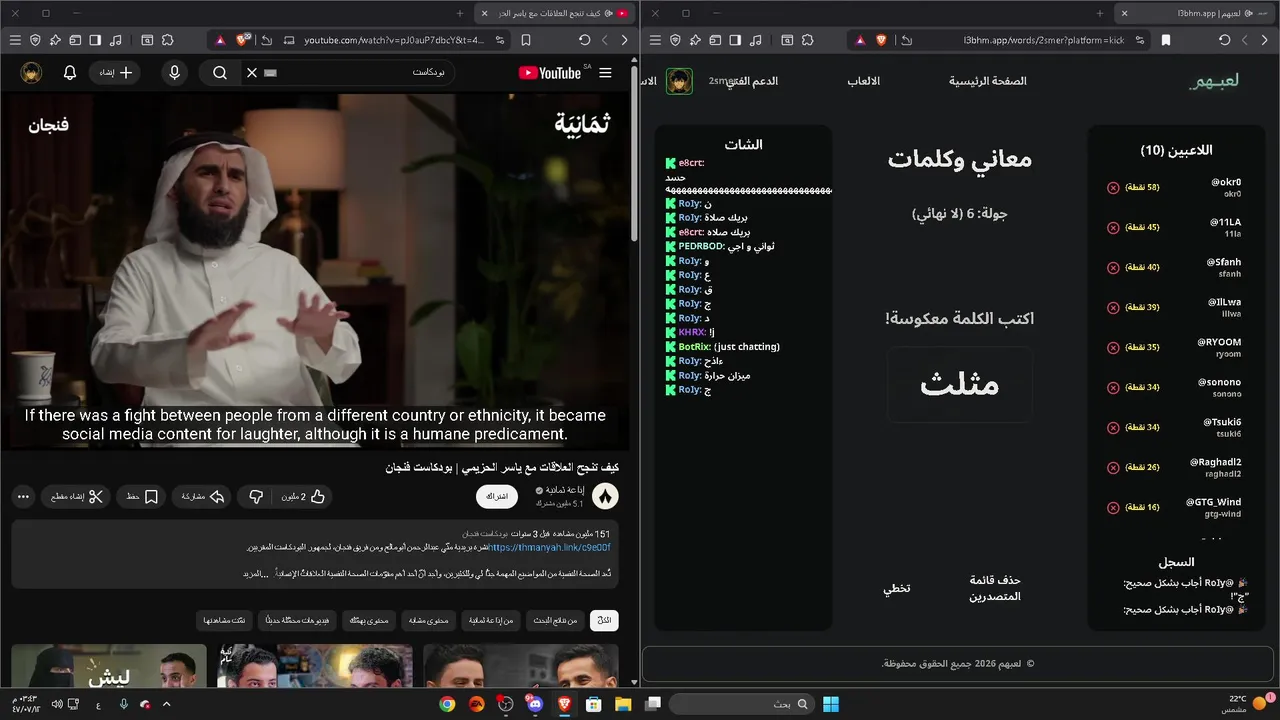Open the thmanyah.link description link
This screenshot has height=720, width=1280.
(549, 547)
